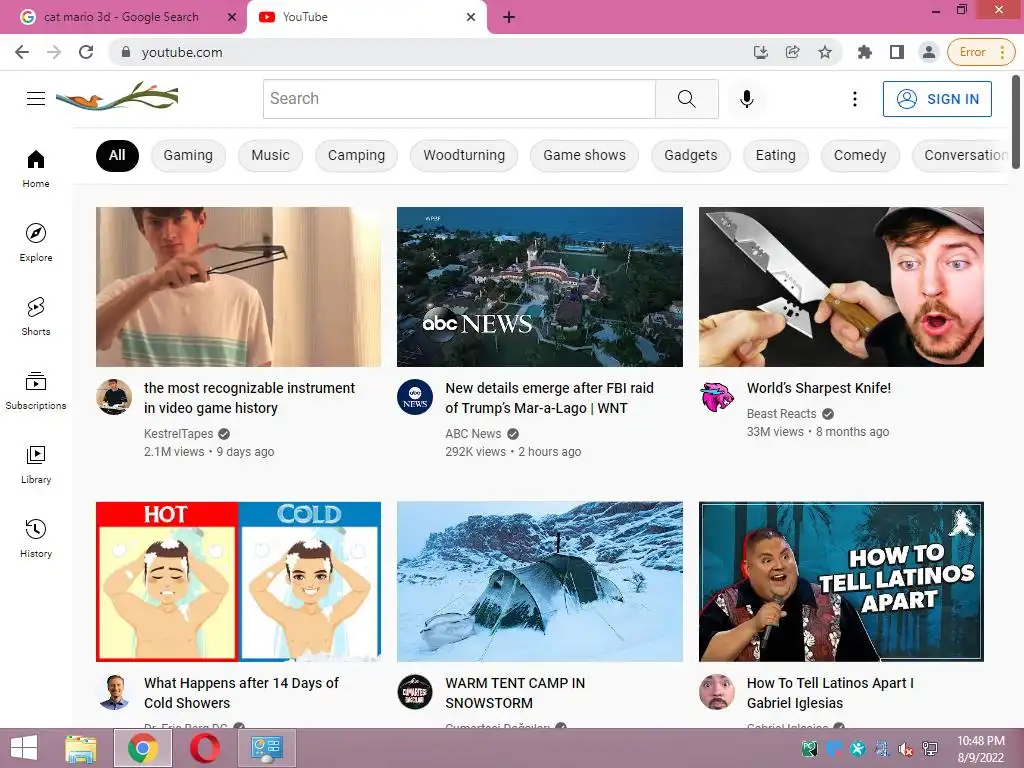Image resolution: width=1024 pixels, height=768 pixels.
Task: Open Shorts in sidebar
Action: point(36,316)
